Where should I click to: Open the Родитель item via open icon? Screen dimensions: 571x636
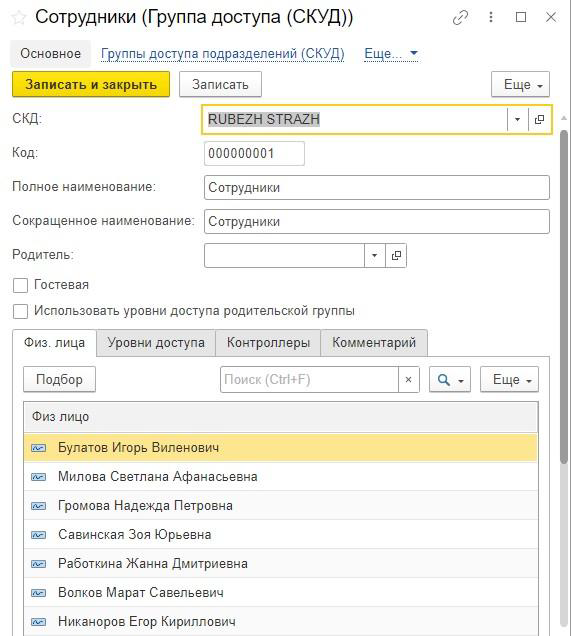tap(396, 255)
